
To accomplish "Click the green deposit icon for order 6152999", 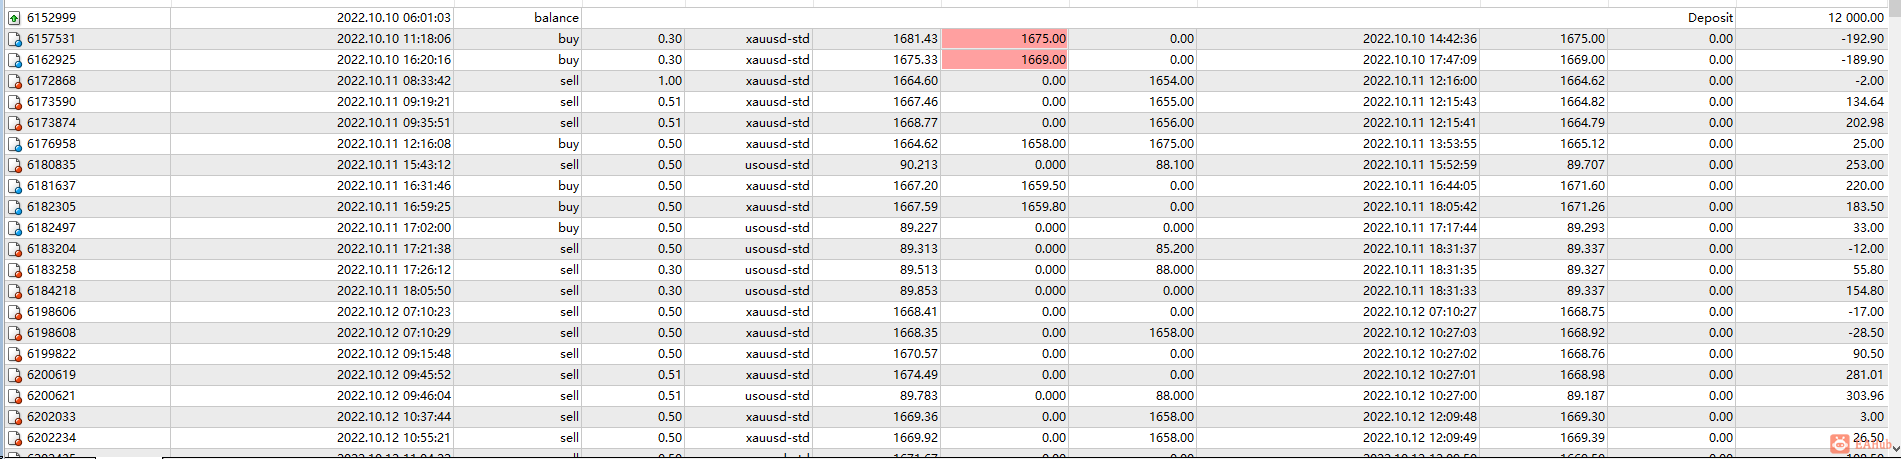I will click(x=14, y=18).
